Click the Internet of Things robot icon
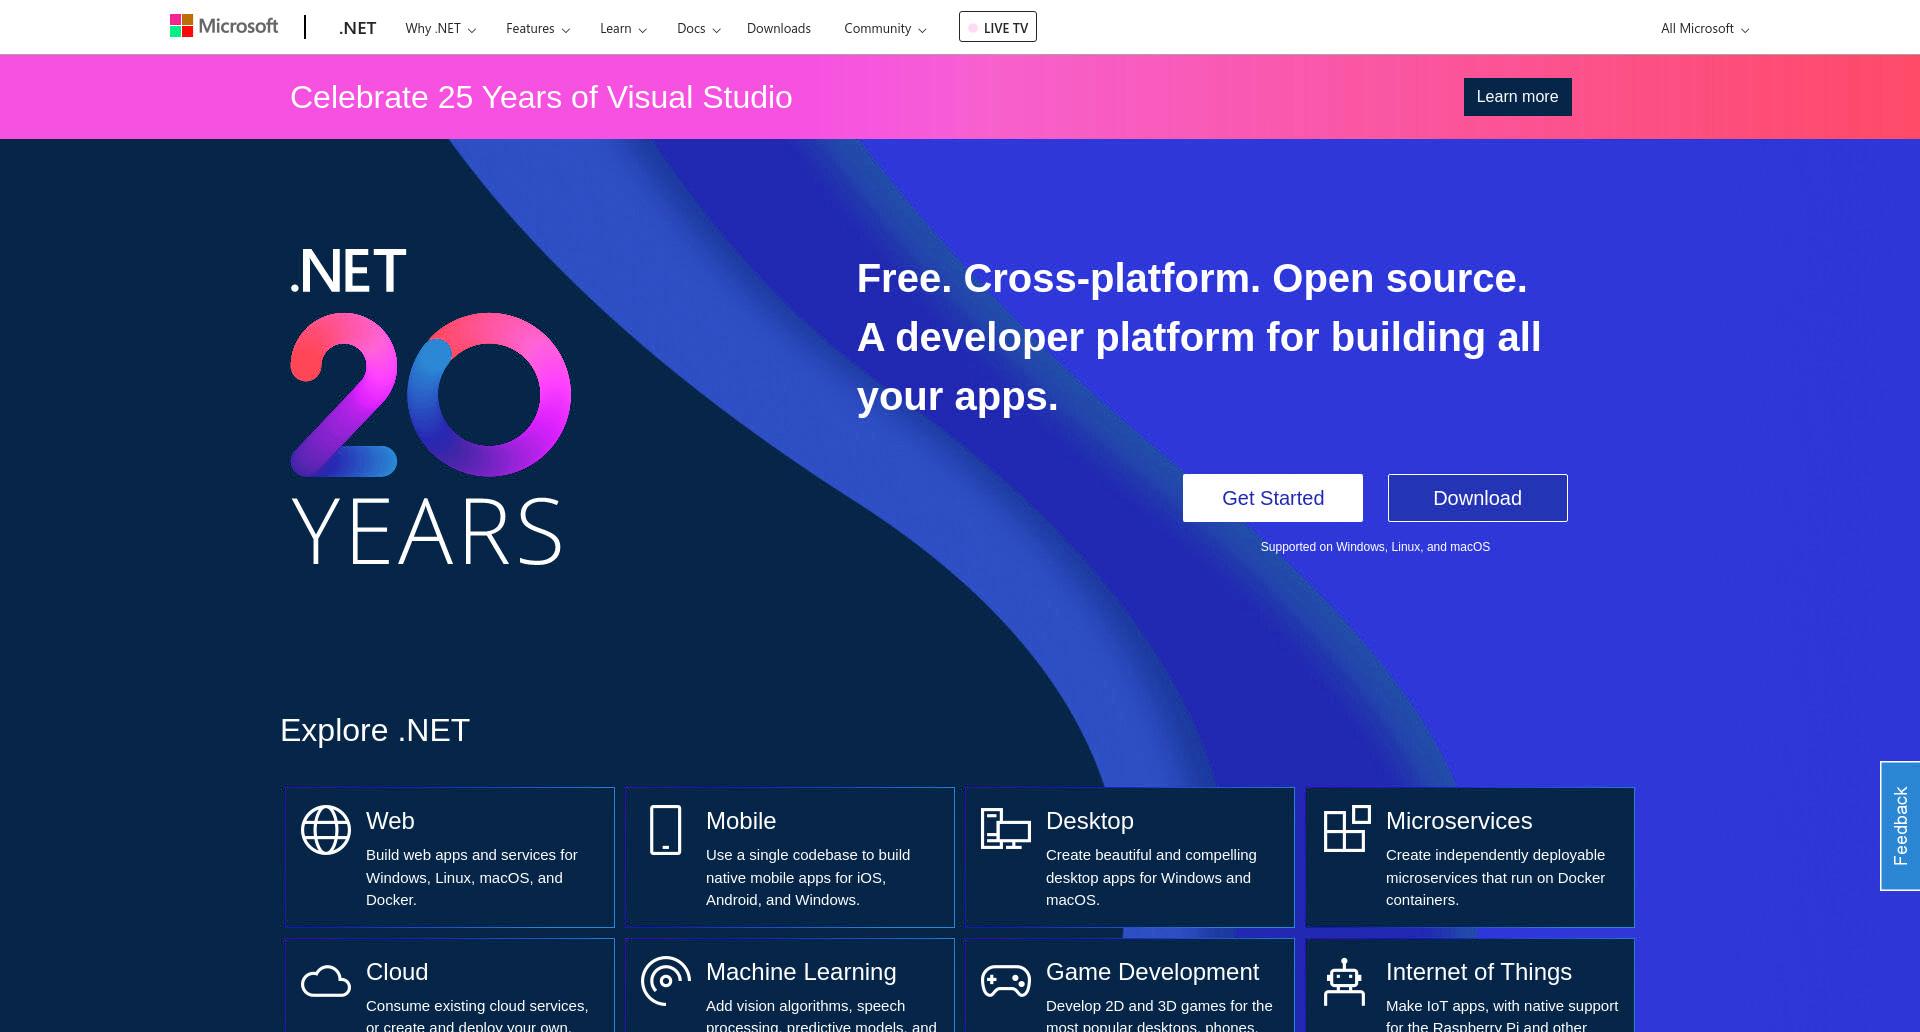Screen dimensions: 1920x1032 tap(1344, 982)
